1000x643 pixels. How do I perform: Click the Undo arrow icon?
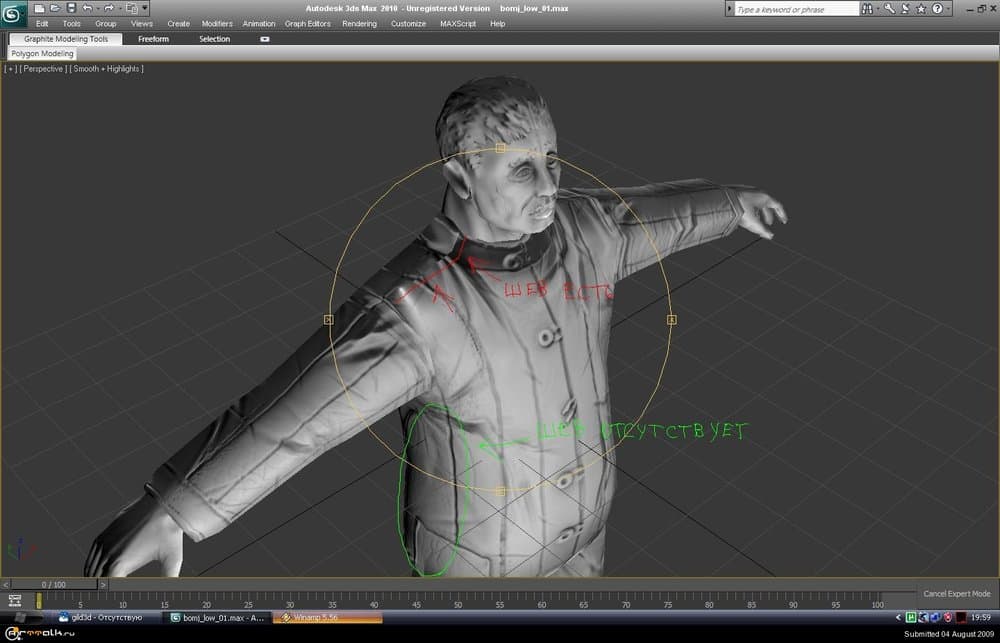[x=87, y=8]
